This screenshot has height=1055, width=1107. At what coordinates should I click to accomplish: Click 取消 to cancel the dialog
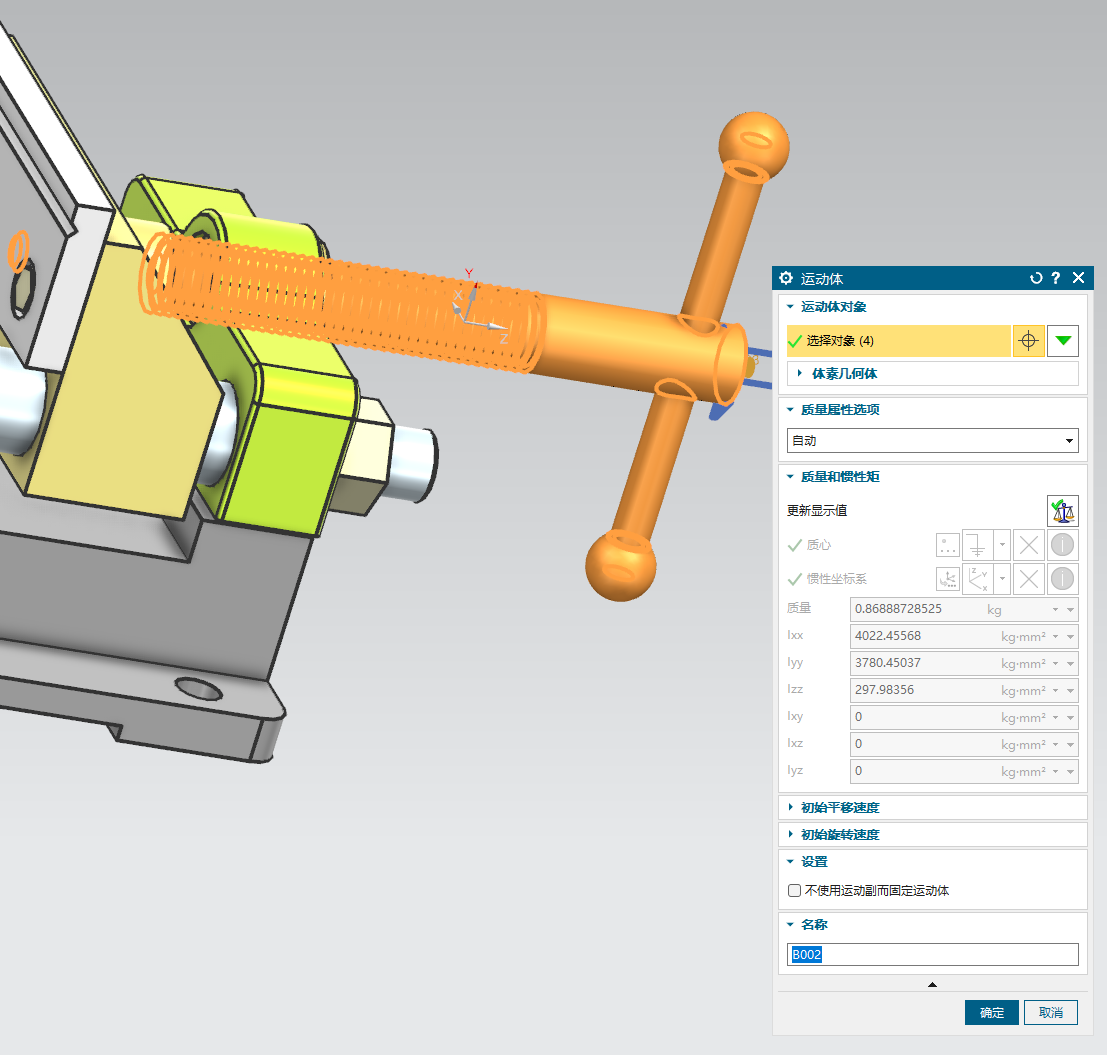click(1050, 1012)
